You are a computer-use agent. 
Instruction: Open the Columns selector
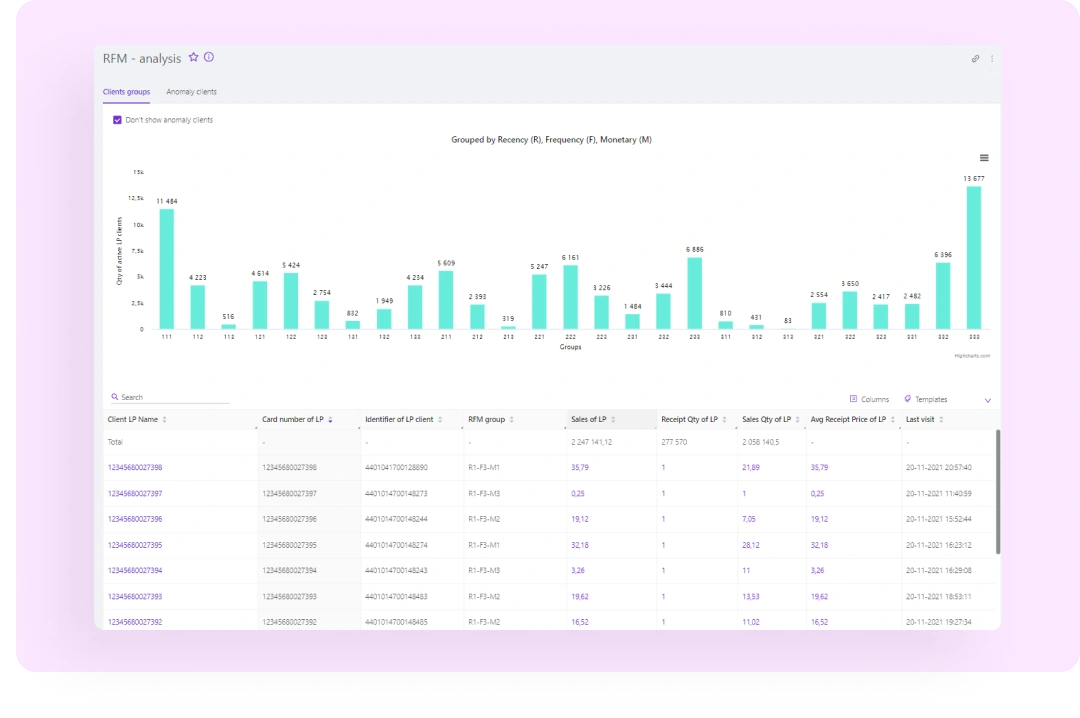pos(868,399)
